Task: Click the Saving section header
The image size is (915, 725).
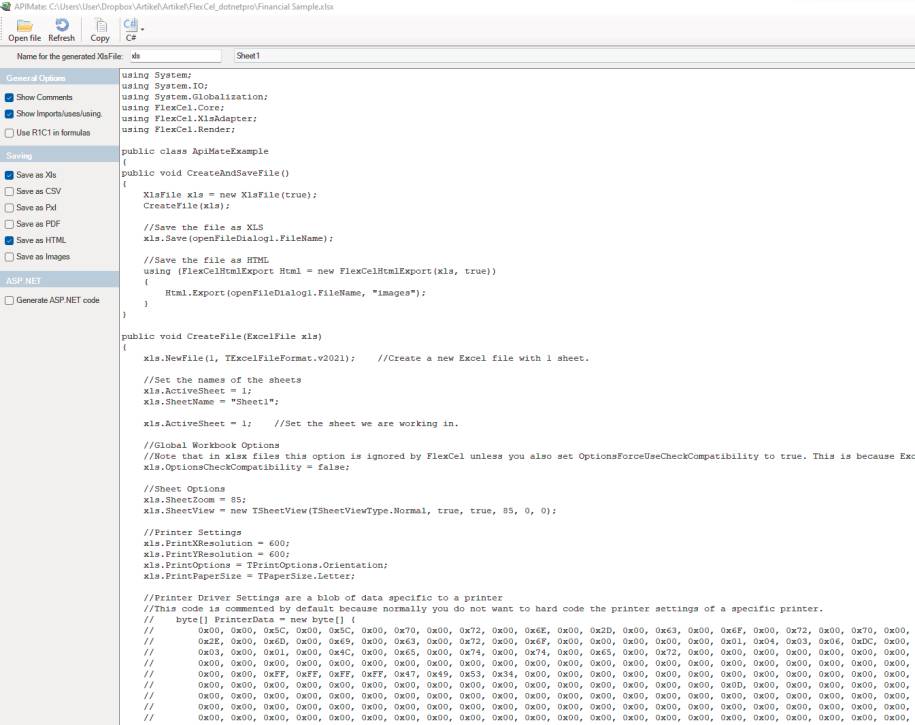Action: click(60, 155)
